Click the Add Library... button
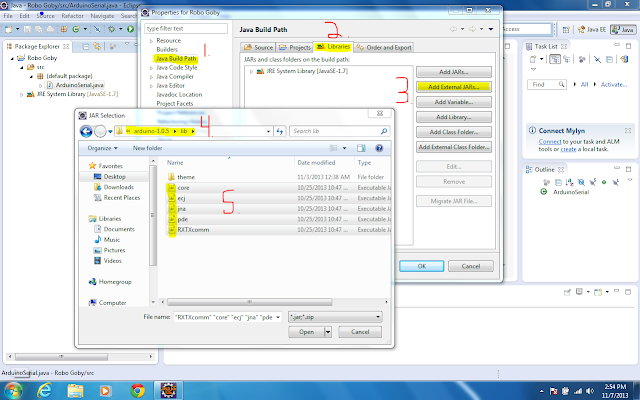Screen dimensions: 640x400 click(x=453, y=117)
